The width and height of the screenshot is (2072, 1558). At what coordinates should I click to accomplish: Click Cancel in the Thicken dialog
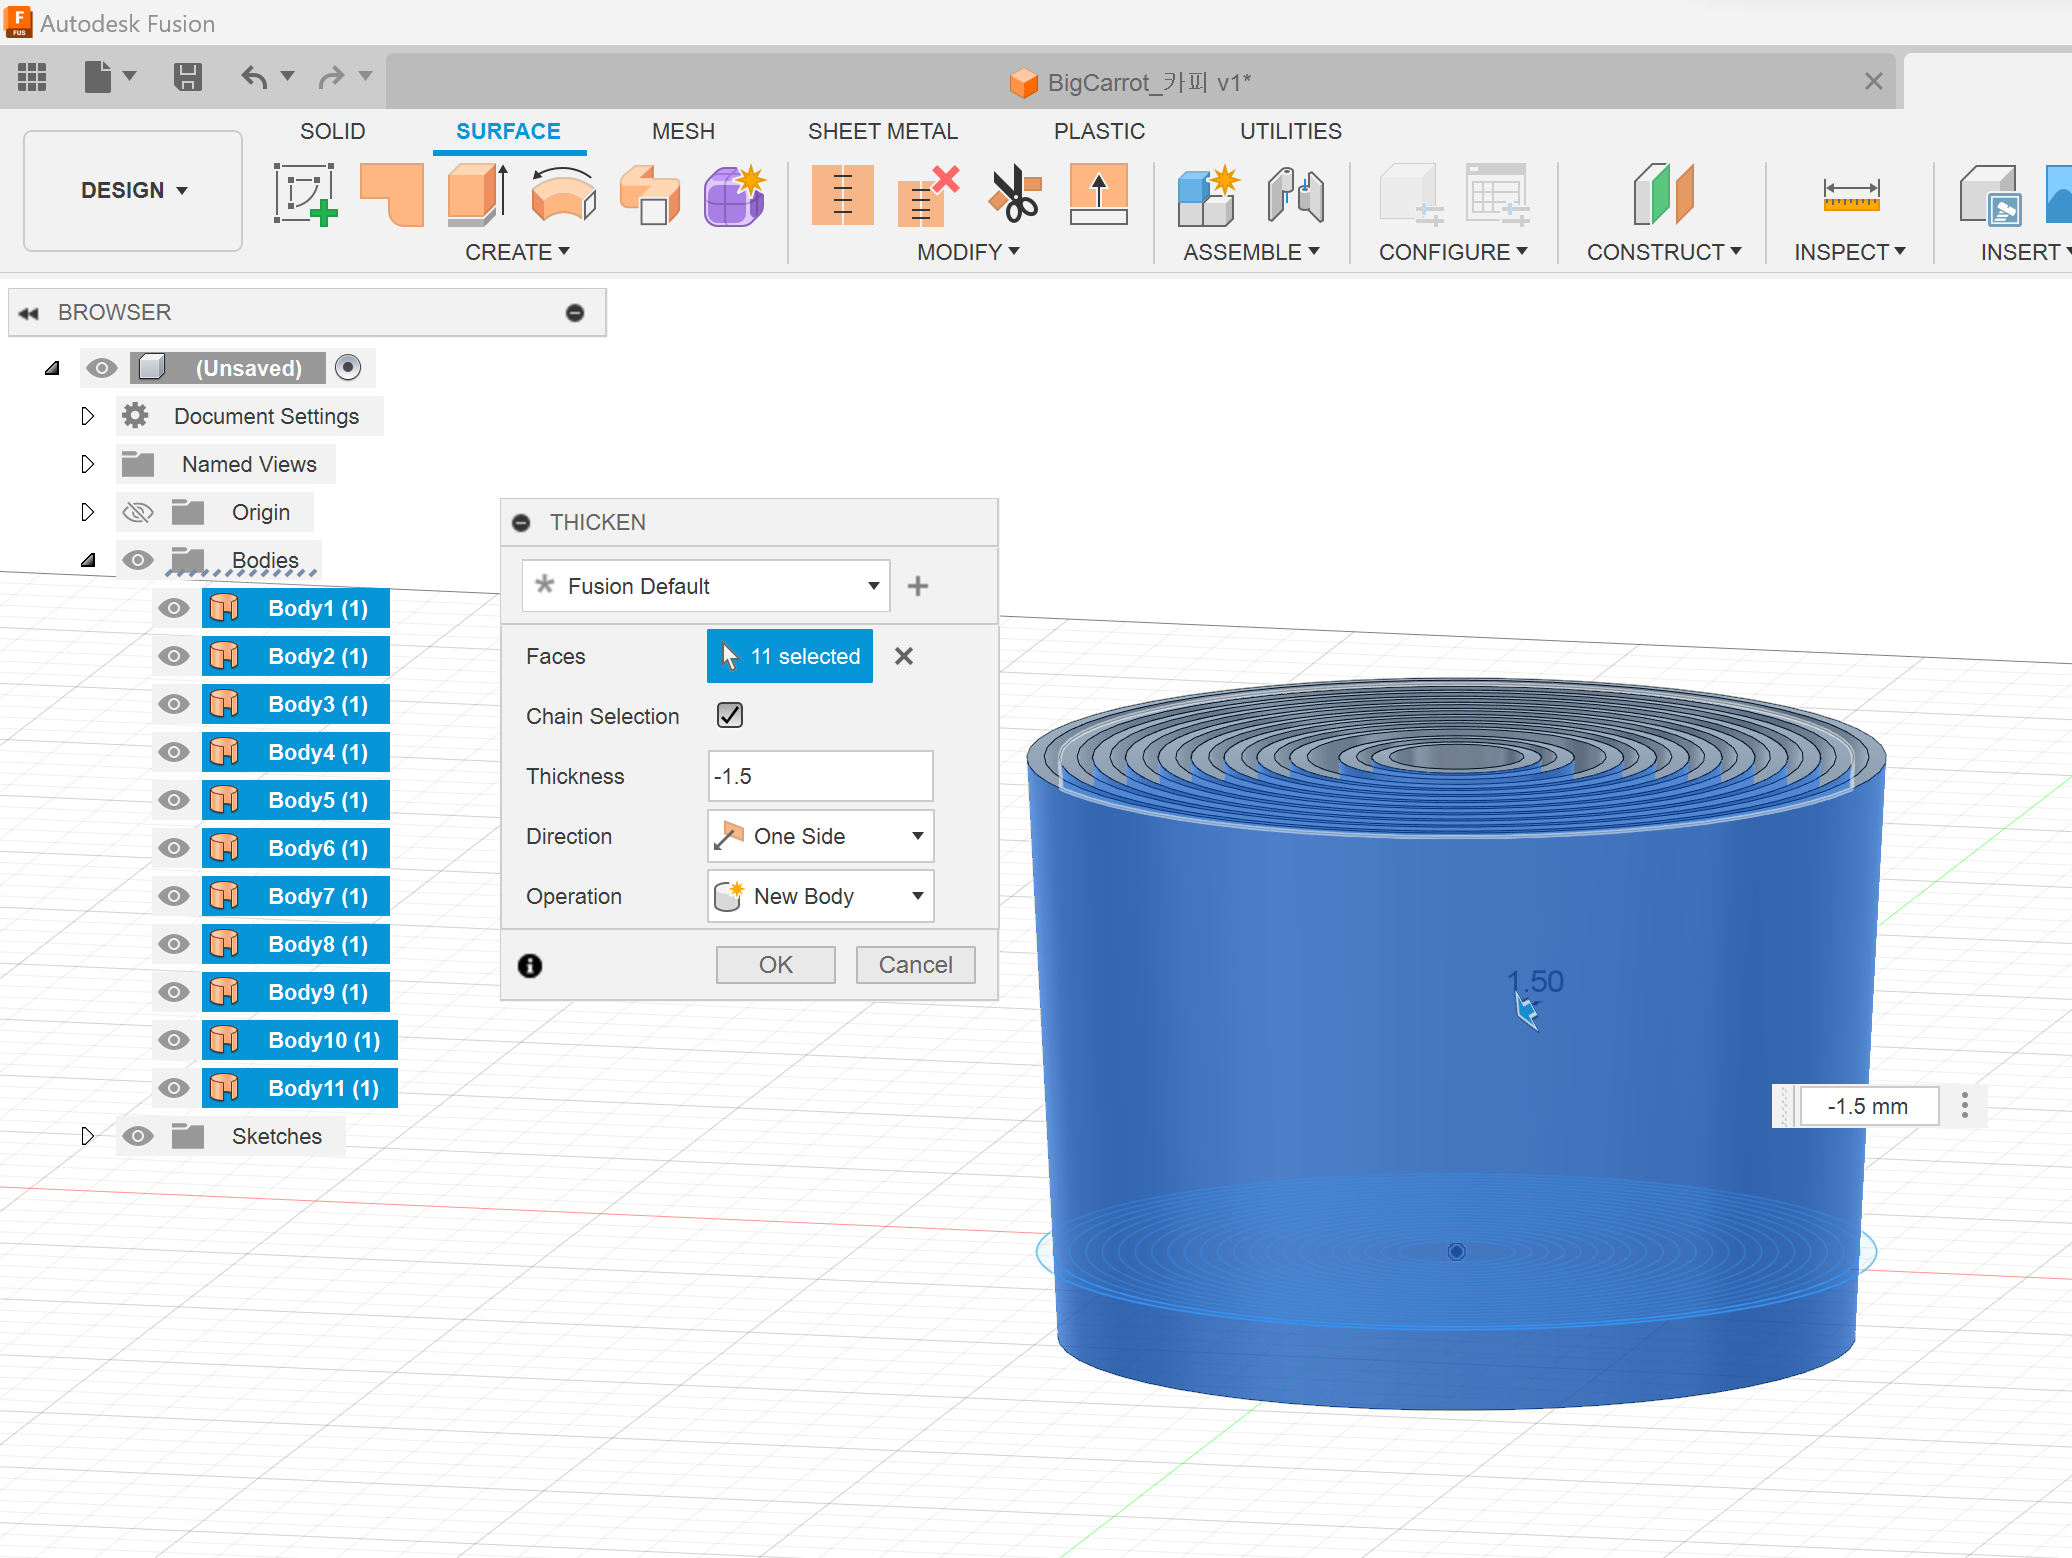(915, 965)
